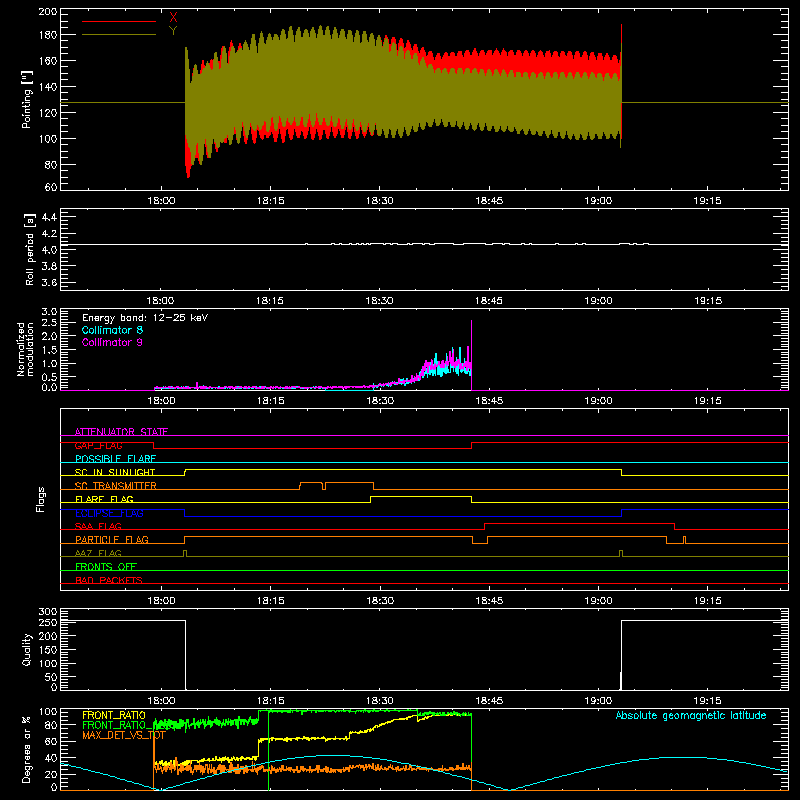Click the magenta modulation spike near 18:43
Screen dimensions: 800x800
pyautogui.click(x=471, y=355)
